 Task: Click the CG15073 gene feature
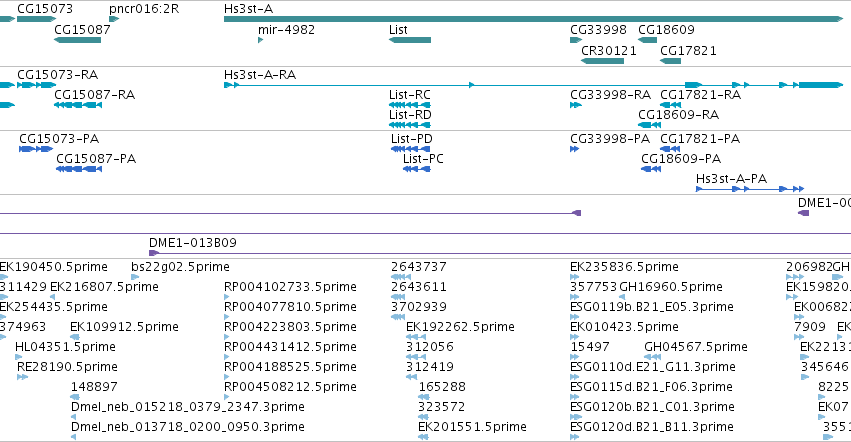click(36, 19)
